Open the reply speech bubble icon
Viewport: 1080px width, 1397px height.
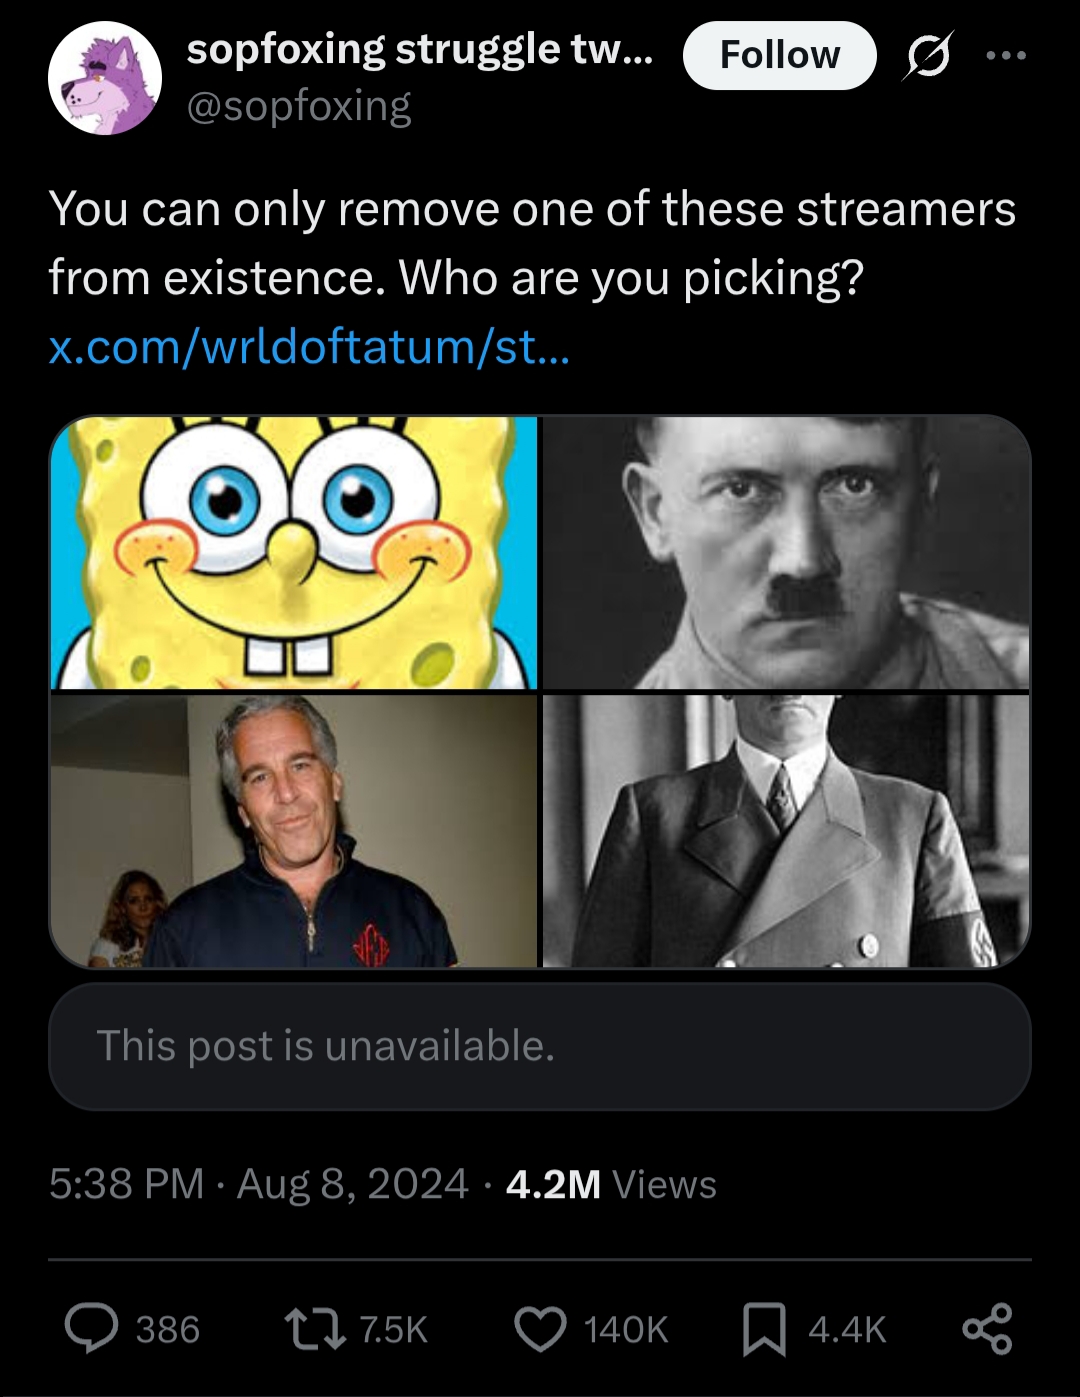90,1329
